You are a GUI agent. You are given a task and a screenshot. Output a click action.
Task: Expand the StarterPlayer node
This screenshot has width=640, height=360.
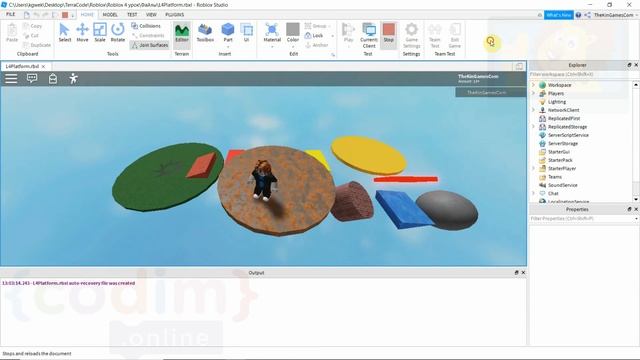(533, 168)
